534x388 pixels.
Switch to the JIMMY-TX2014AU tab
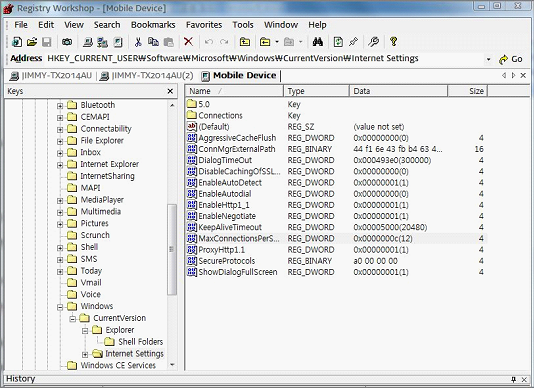[x=50, y=76]
